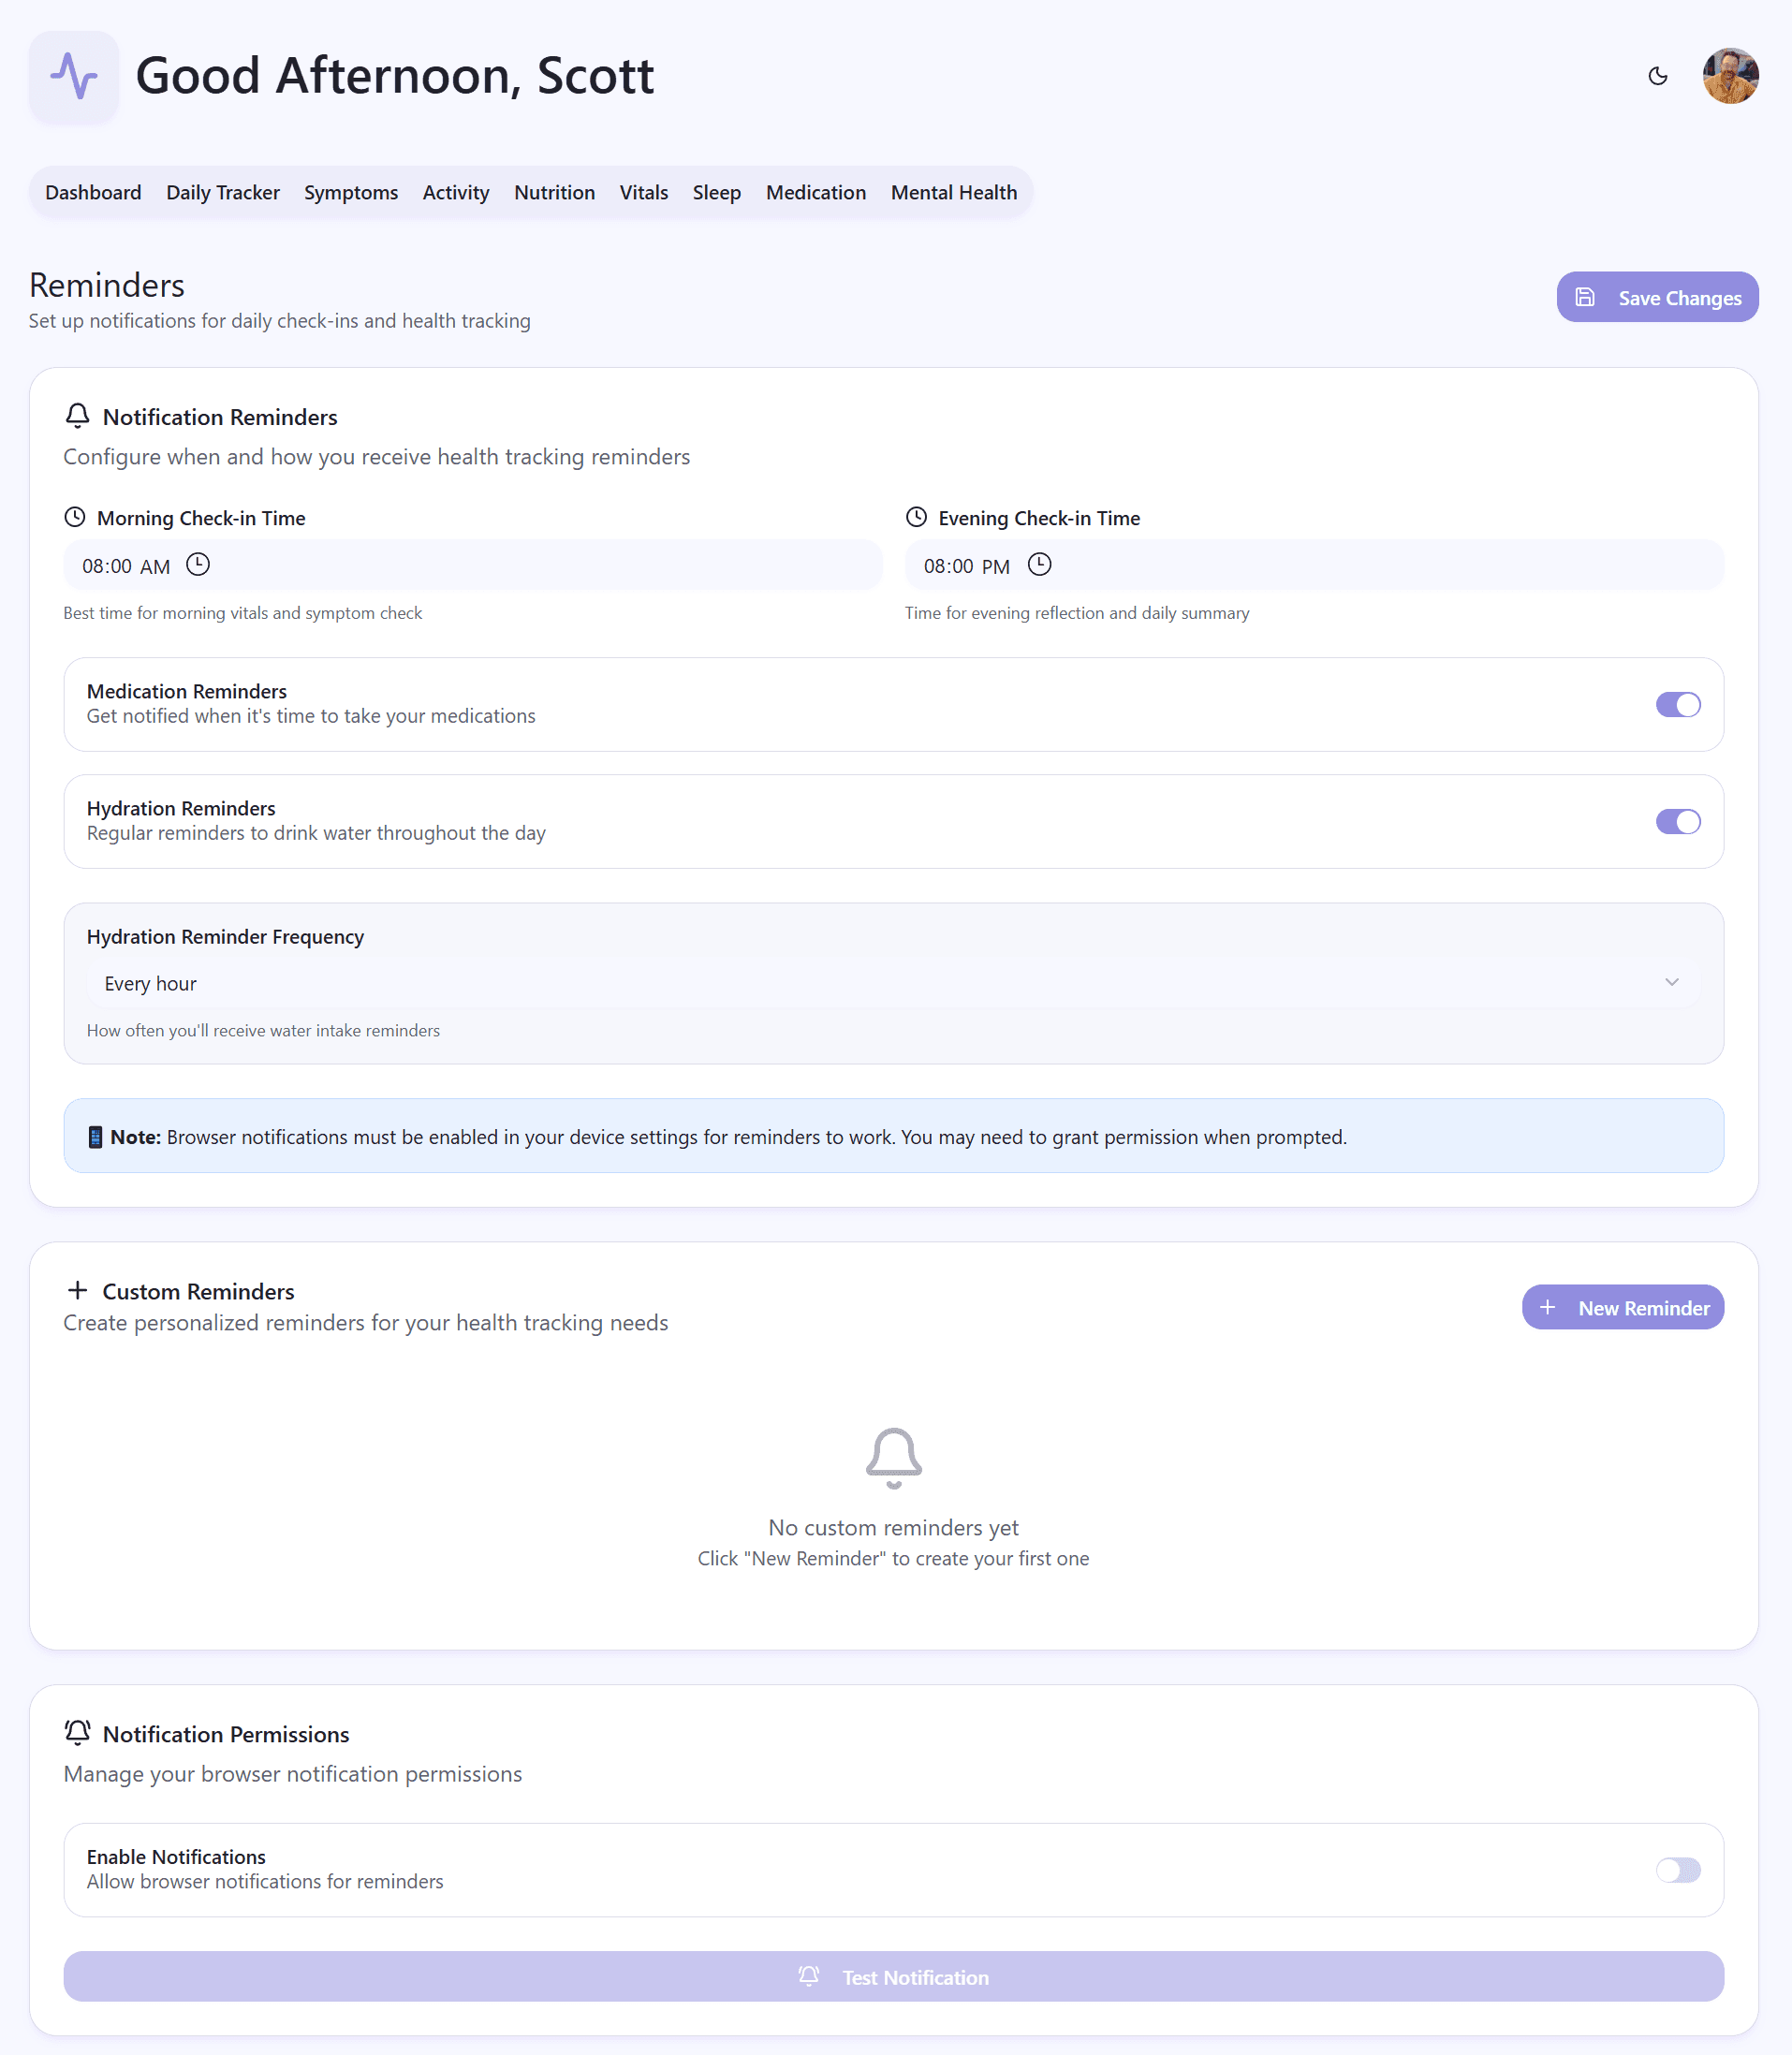Click the chevron on the frequency picker

click(1672, 982)
